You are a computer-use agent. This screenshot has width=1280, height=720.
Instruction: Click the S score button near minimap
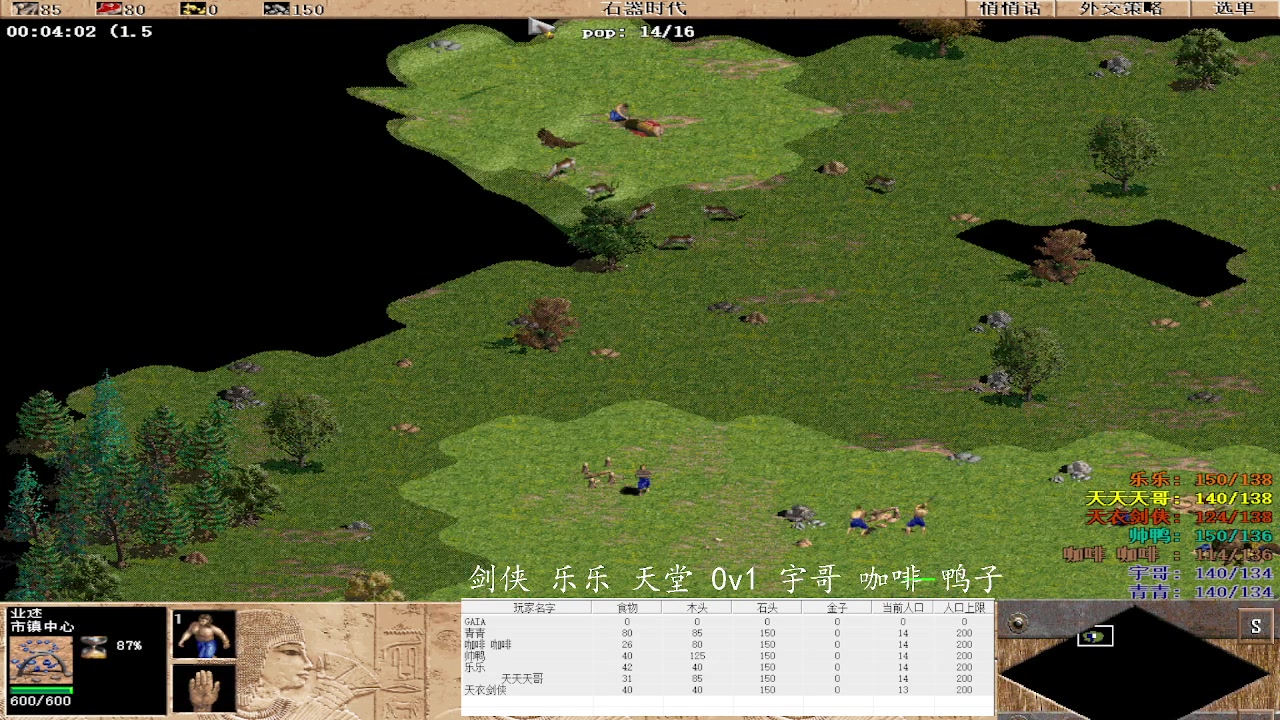coord(1256,626)
